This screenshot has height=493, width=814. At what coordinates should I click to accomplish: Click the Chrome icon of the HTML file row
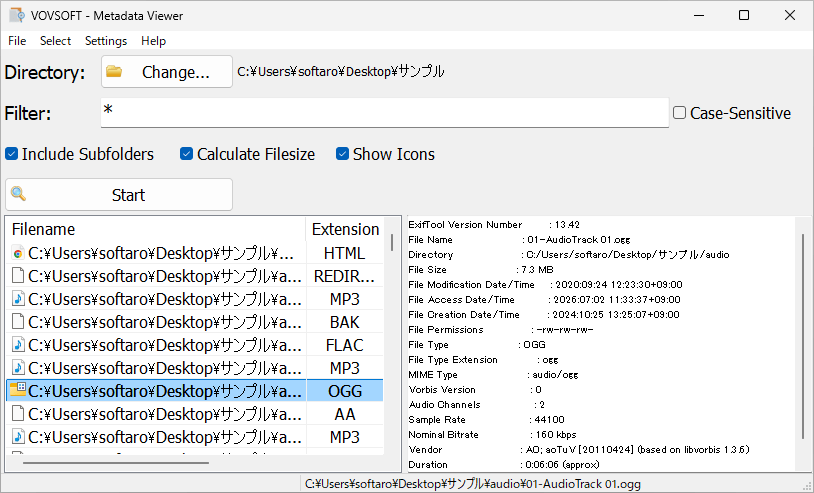pos(18,253)
